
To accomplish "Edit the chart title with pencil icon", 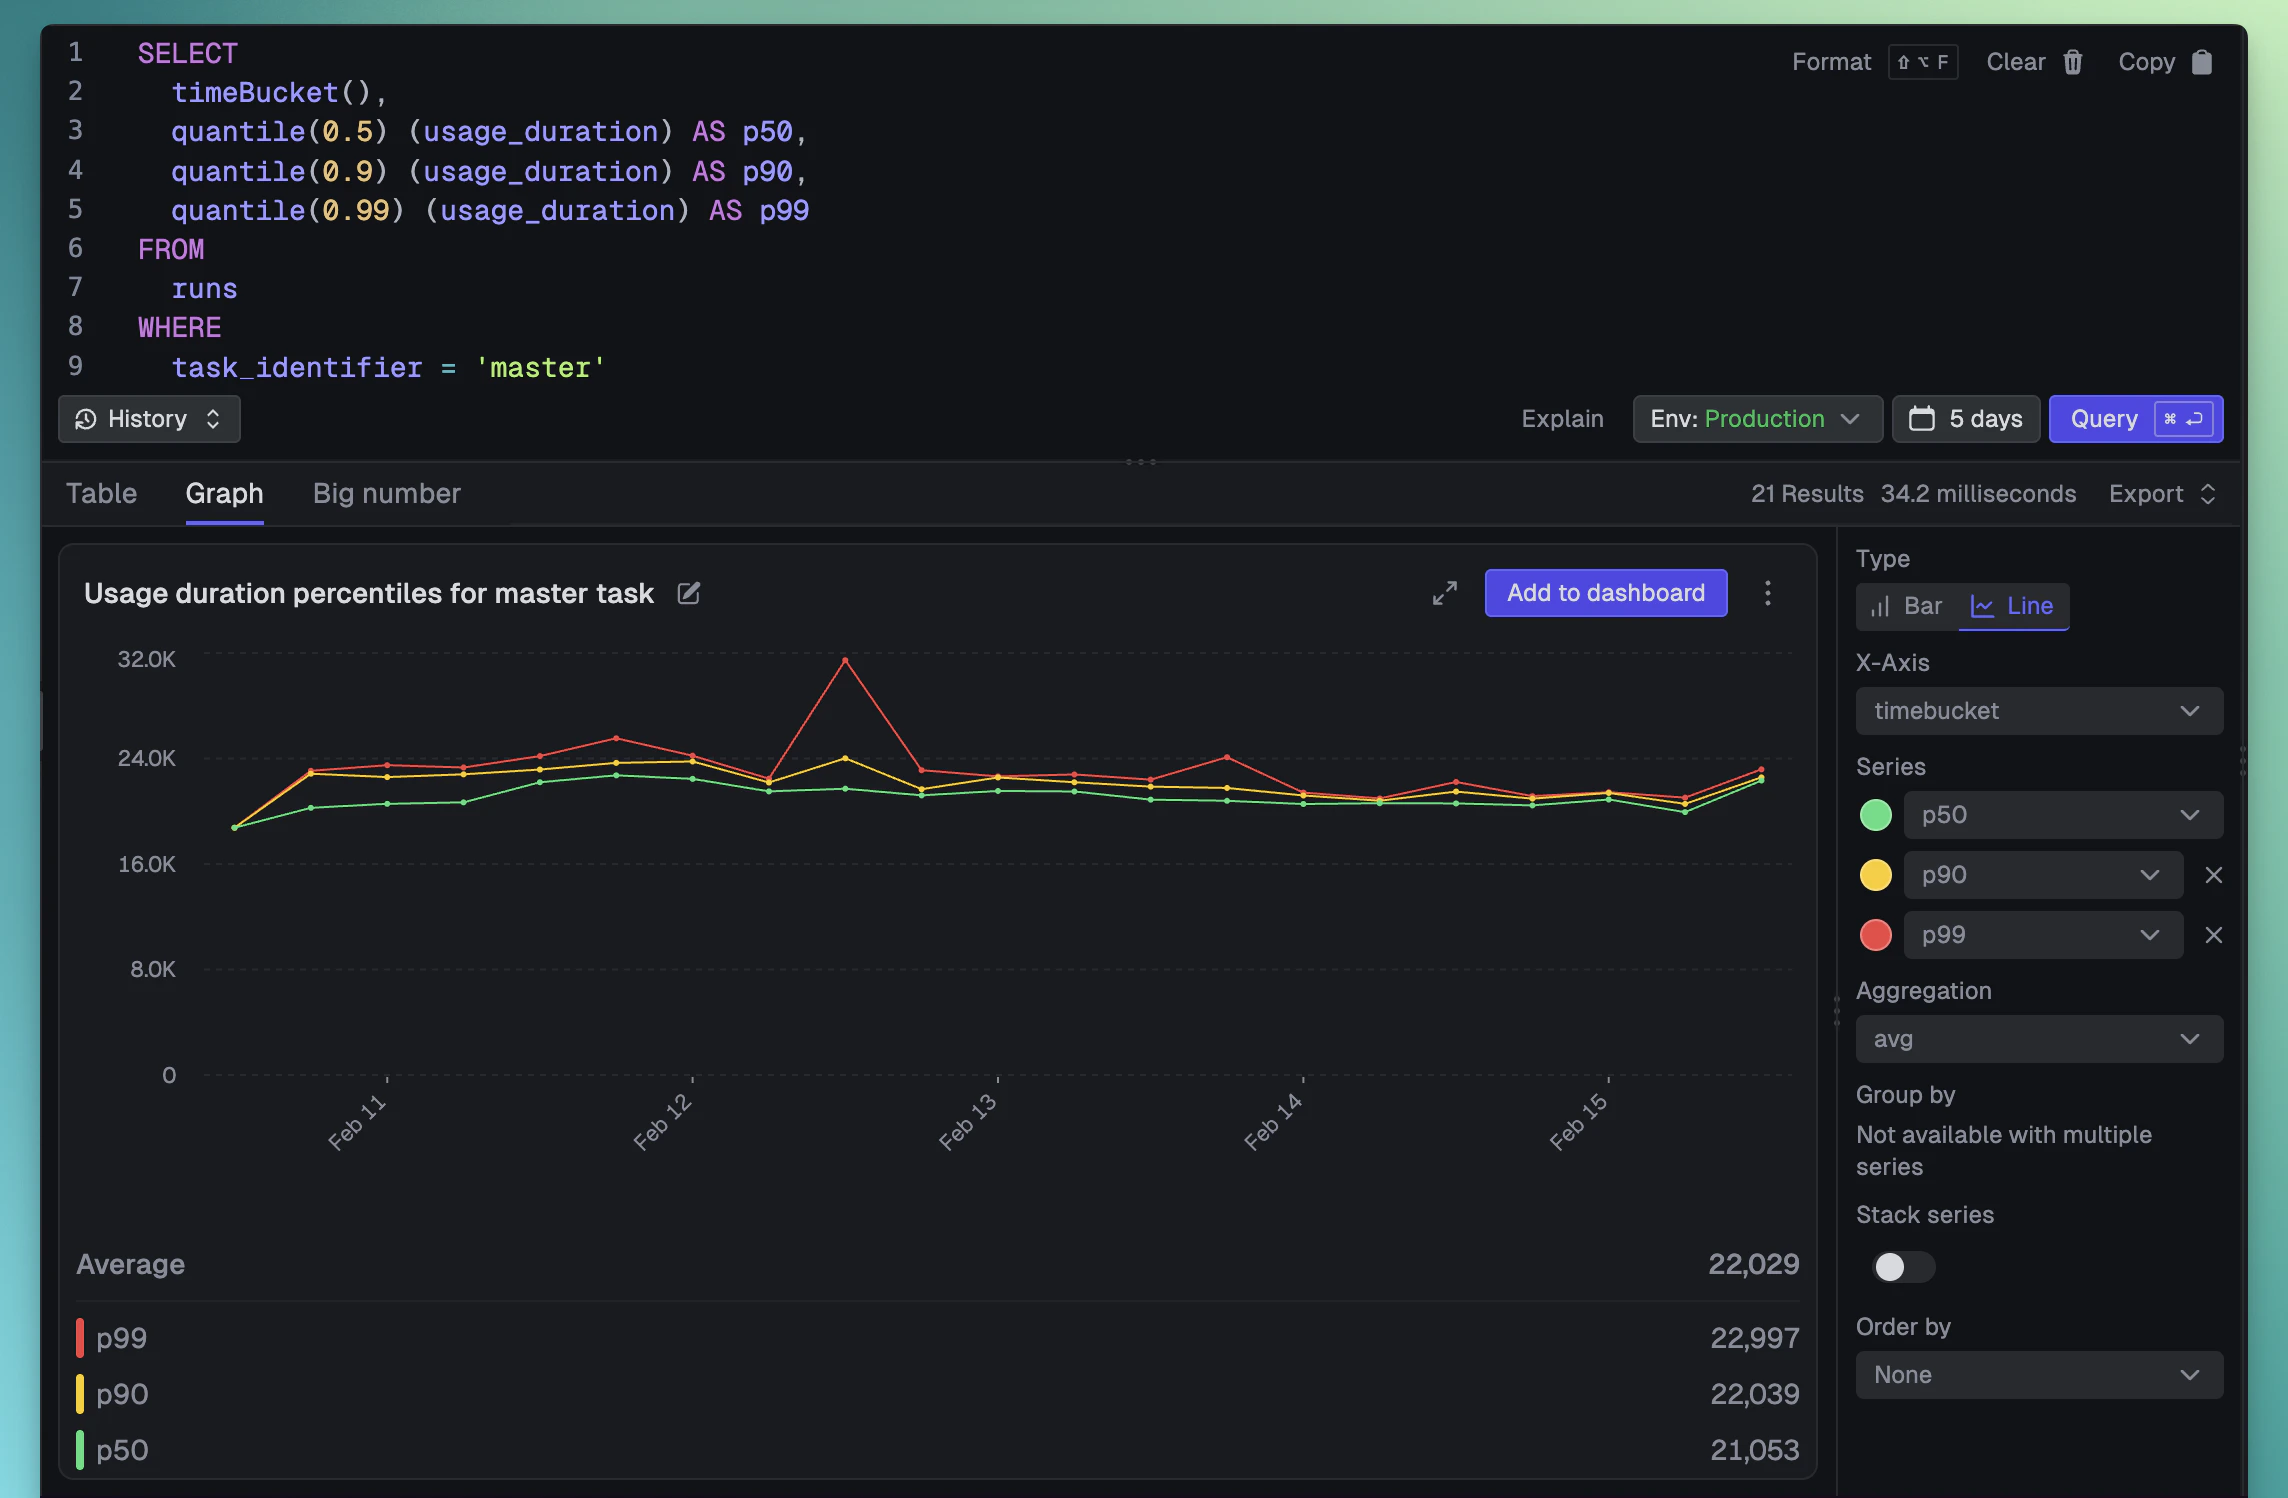I will [x=688, y=593].
